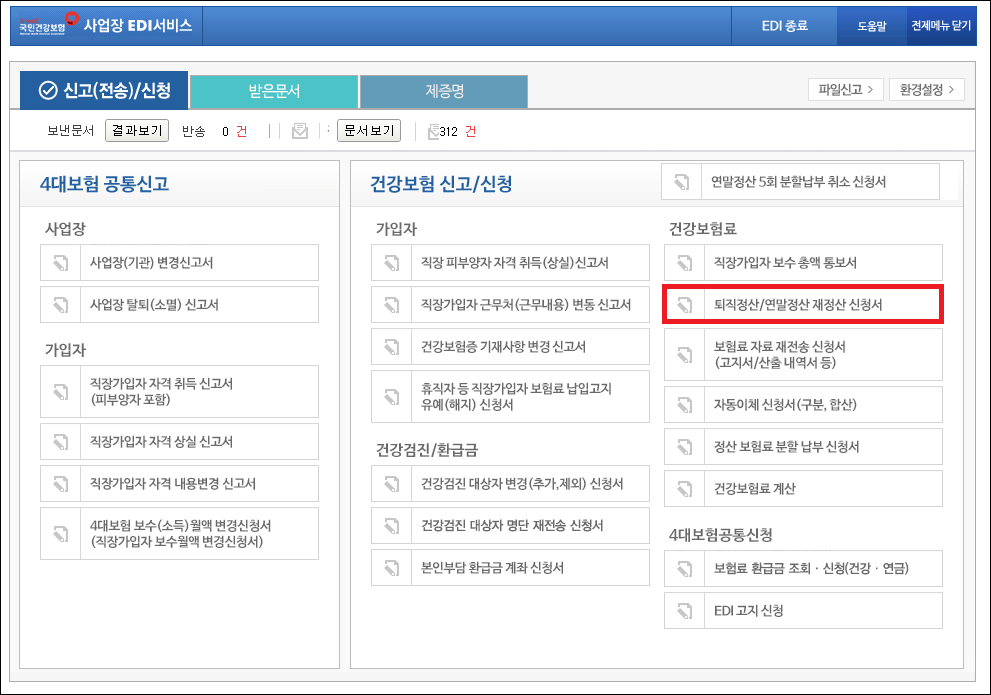Open 자동이체 신청서(구분, 합산)
This screenshot has width=991, height=695.
click(x=803, y=404)
